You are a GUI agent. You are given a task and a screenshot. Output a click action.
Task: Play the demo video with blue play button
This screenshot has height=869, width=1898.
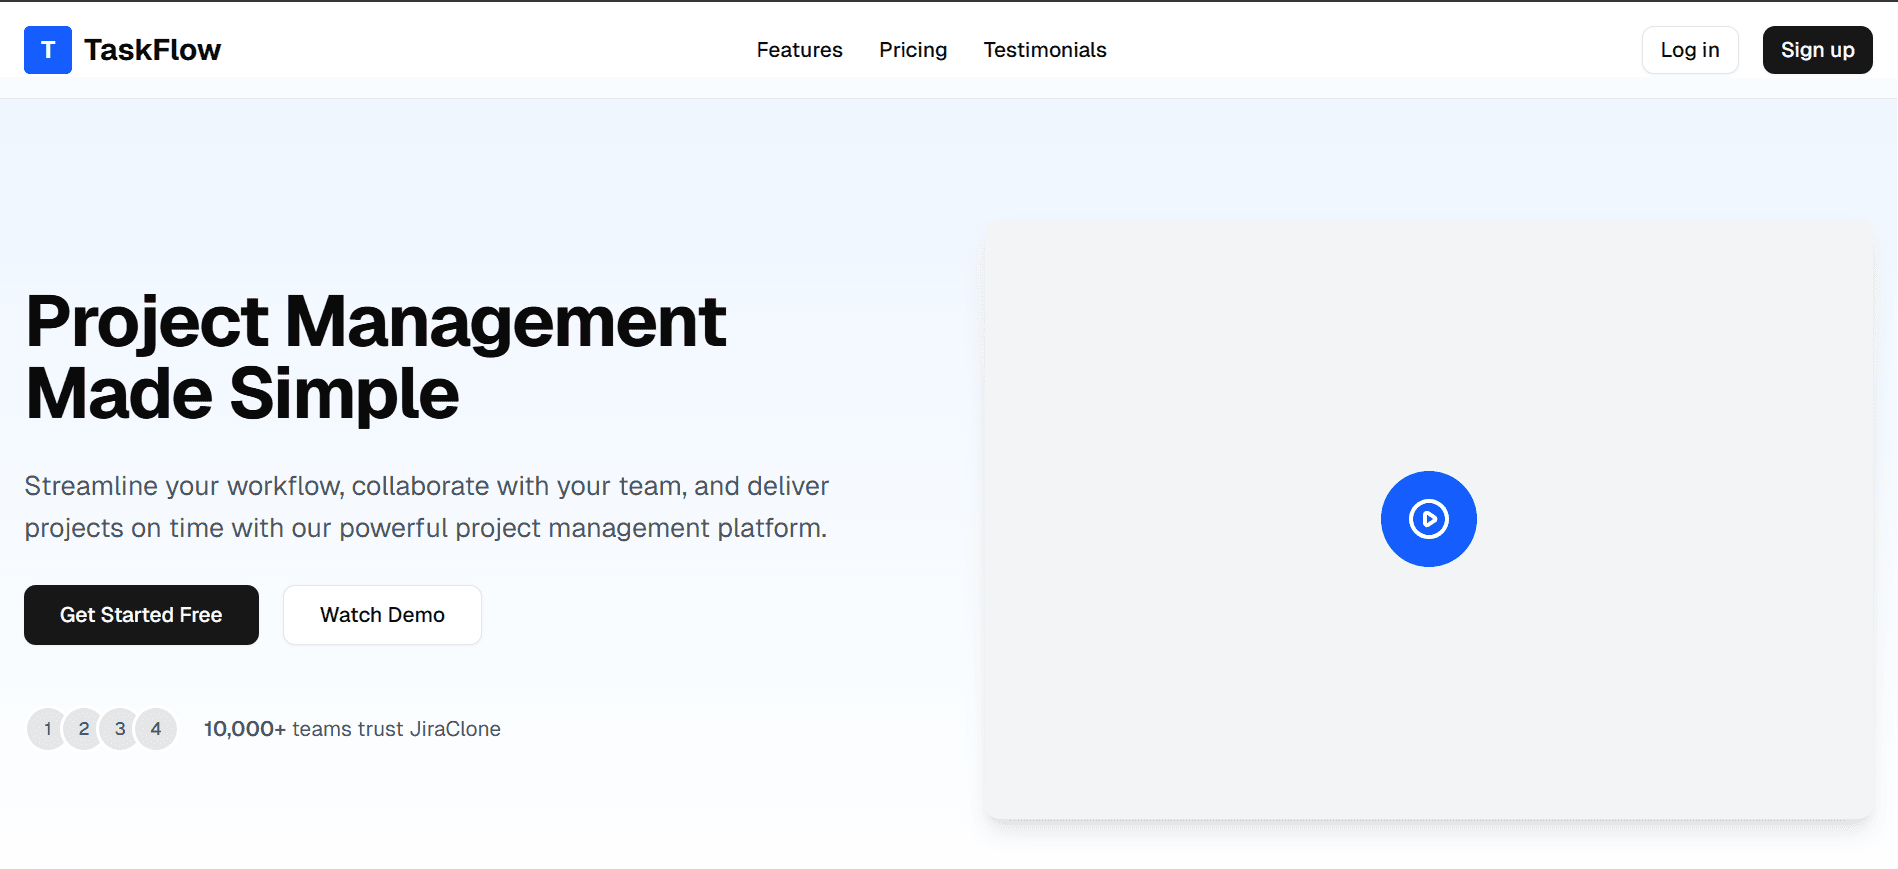point(1428,519)
